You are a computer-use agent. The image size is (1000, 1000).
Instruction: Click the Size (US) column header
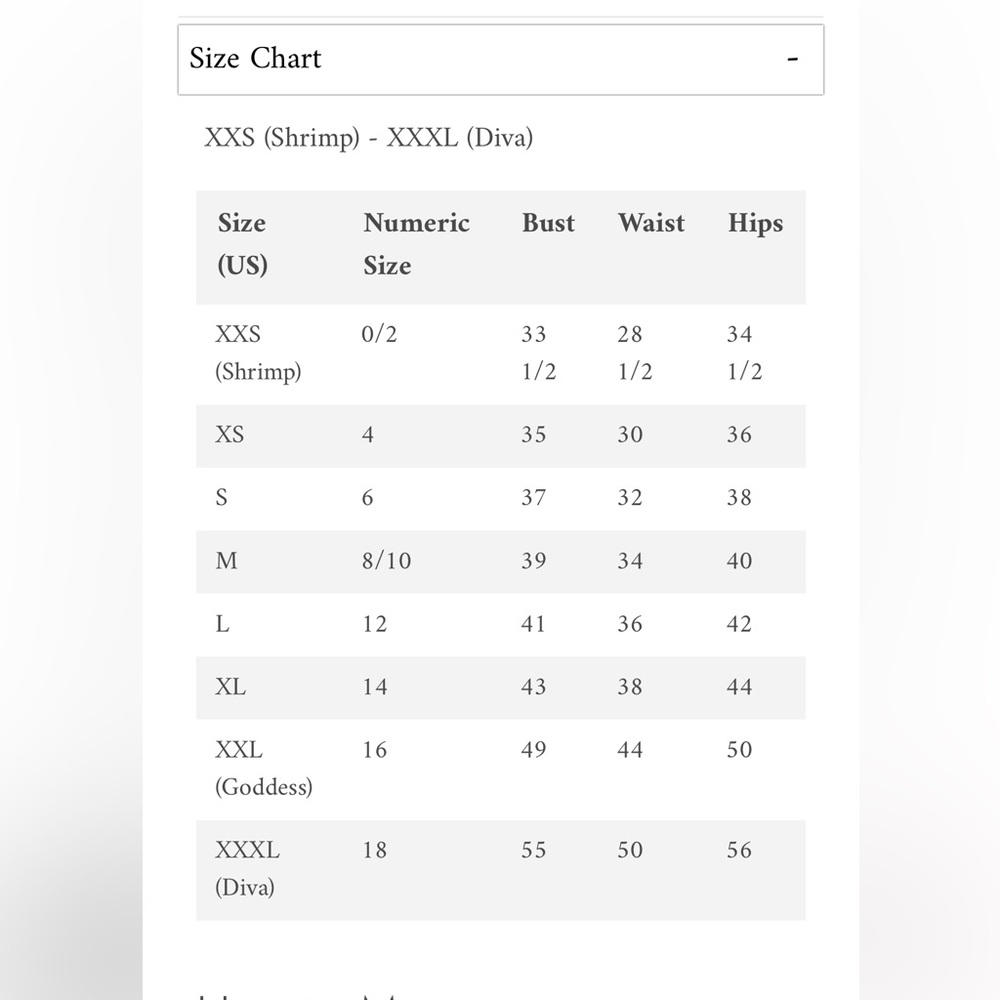pyautogui.click(x=243, y=244)
